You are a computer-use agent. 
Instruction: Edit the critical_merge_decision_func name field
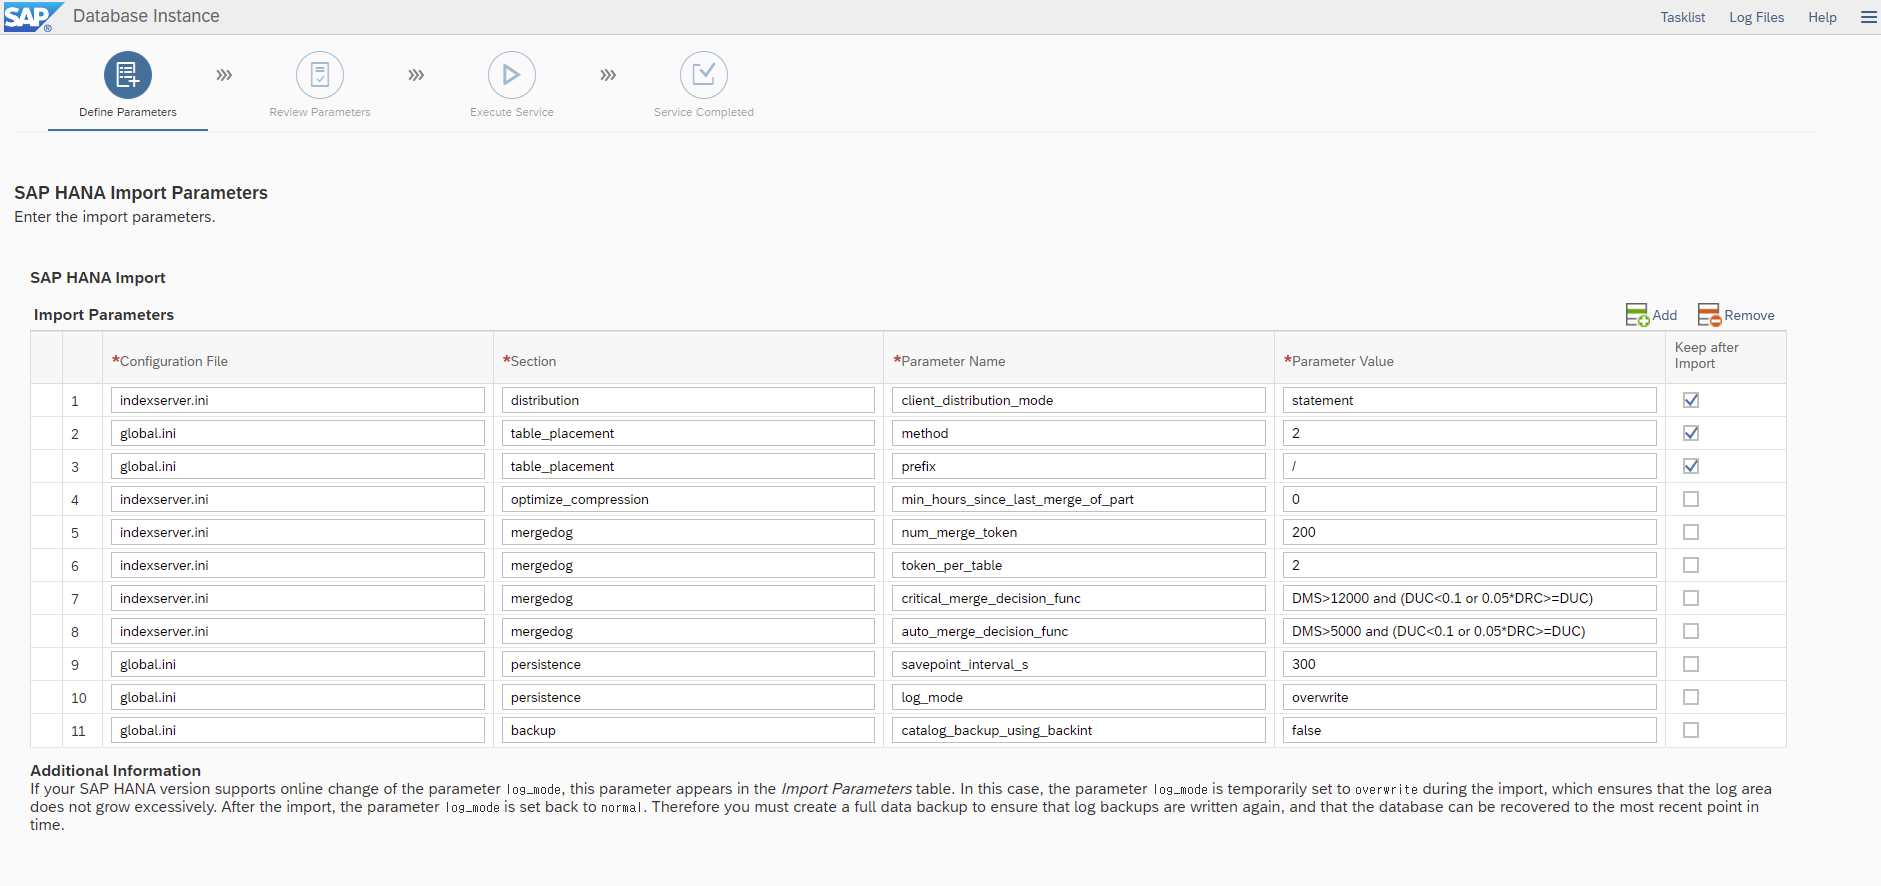click(x=1079, y=598)
